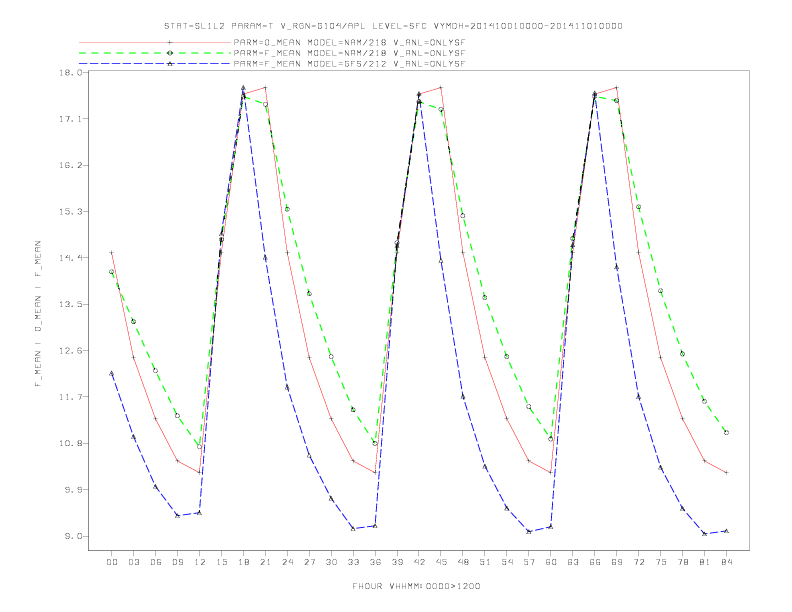Click x-axis forecast hour label 33
This screenshot has height=612, width=792.
354,562
